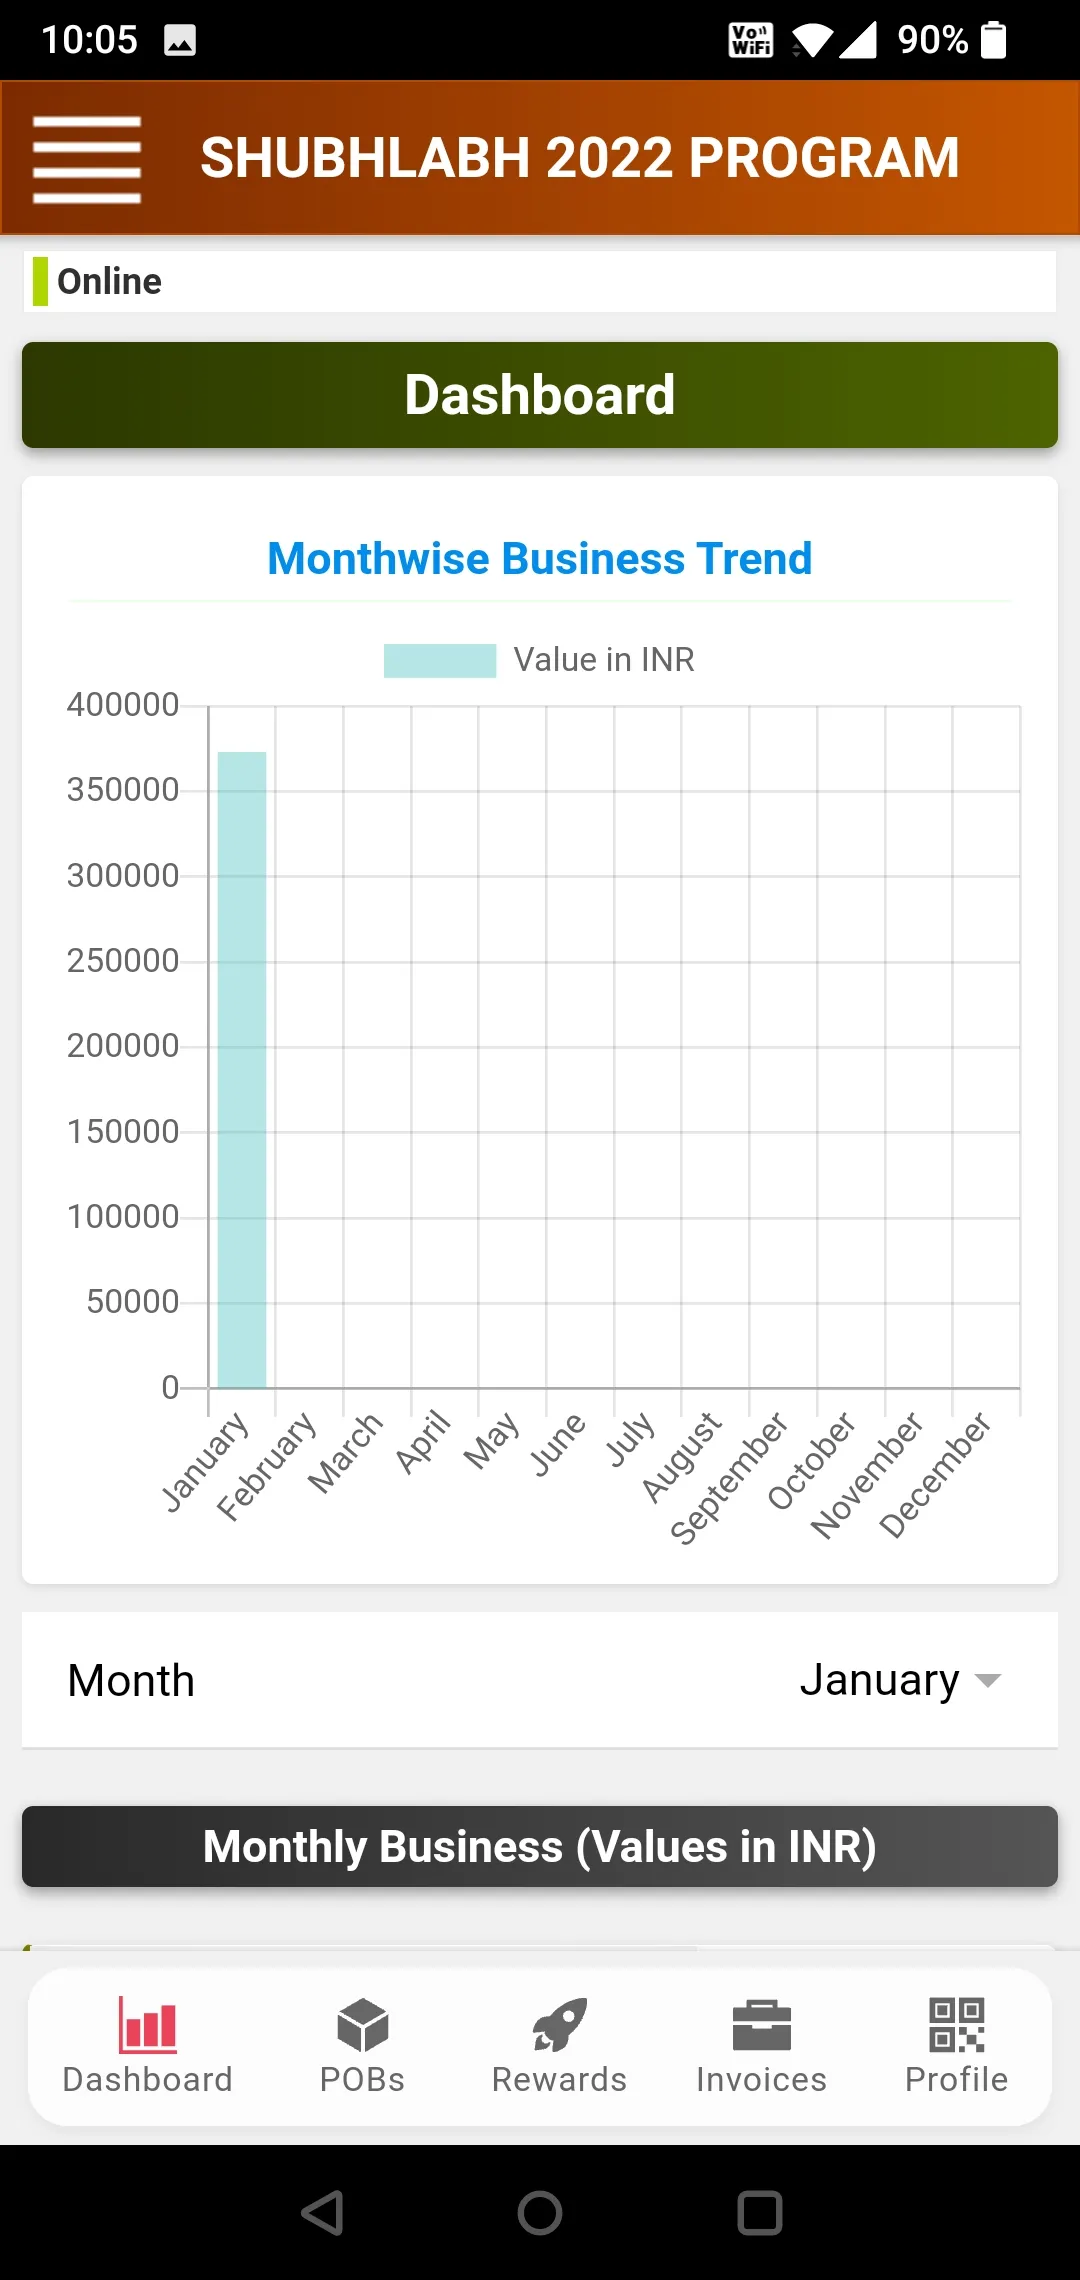Tap the Online status label

pyautogui.click(x=109, y=281)
